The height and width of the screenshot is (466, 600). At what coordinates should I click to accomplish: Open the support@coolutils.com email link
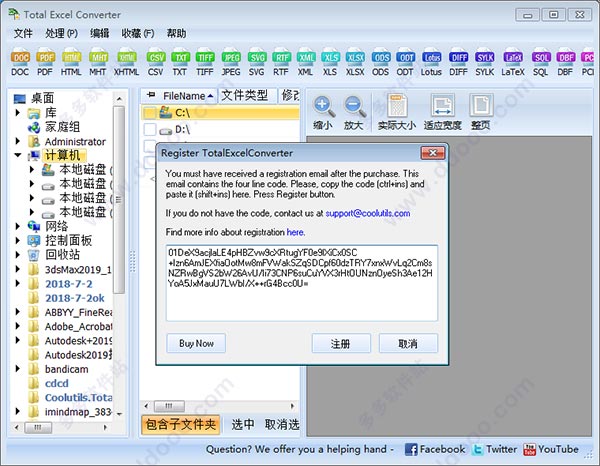point(368,213)
